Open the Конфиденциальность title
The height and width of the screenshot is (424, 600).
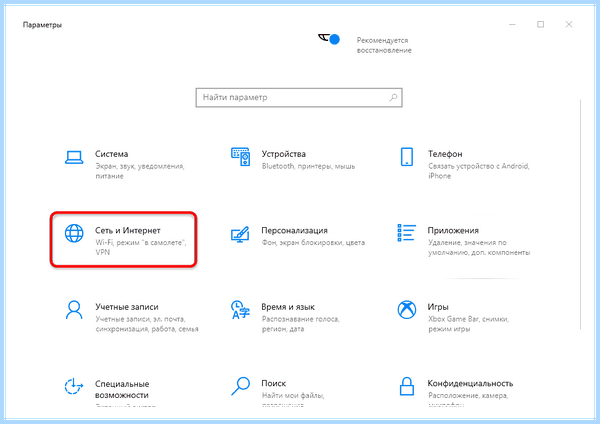pos(470,383)
